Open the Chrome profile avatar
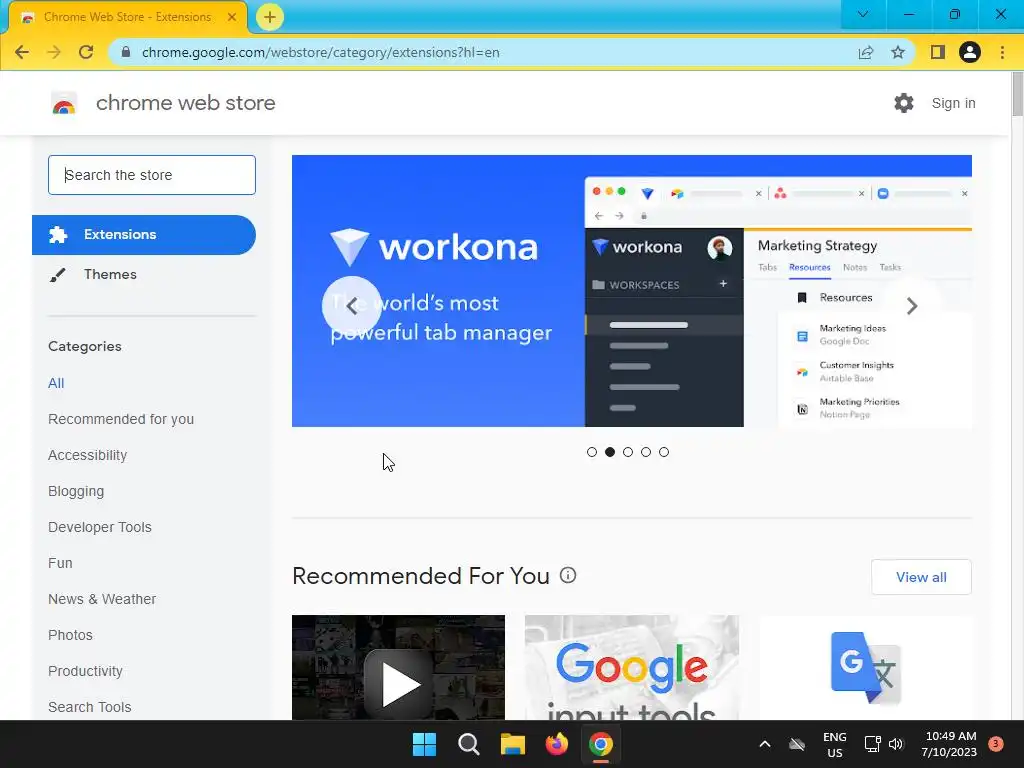Screen dimensions: 1024x768 (x=970, y=52)
